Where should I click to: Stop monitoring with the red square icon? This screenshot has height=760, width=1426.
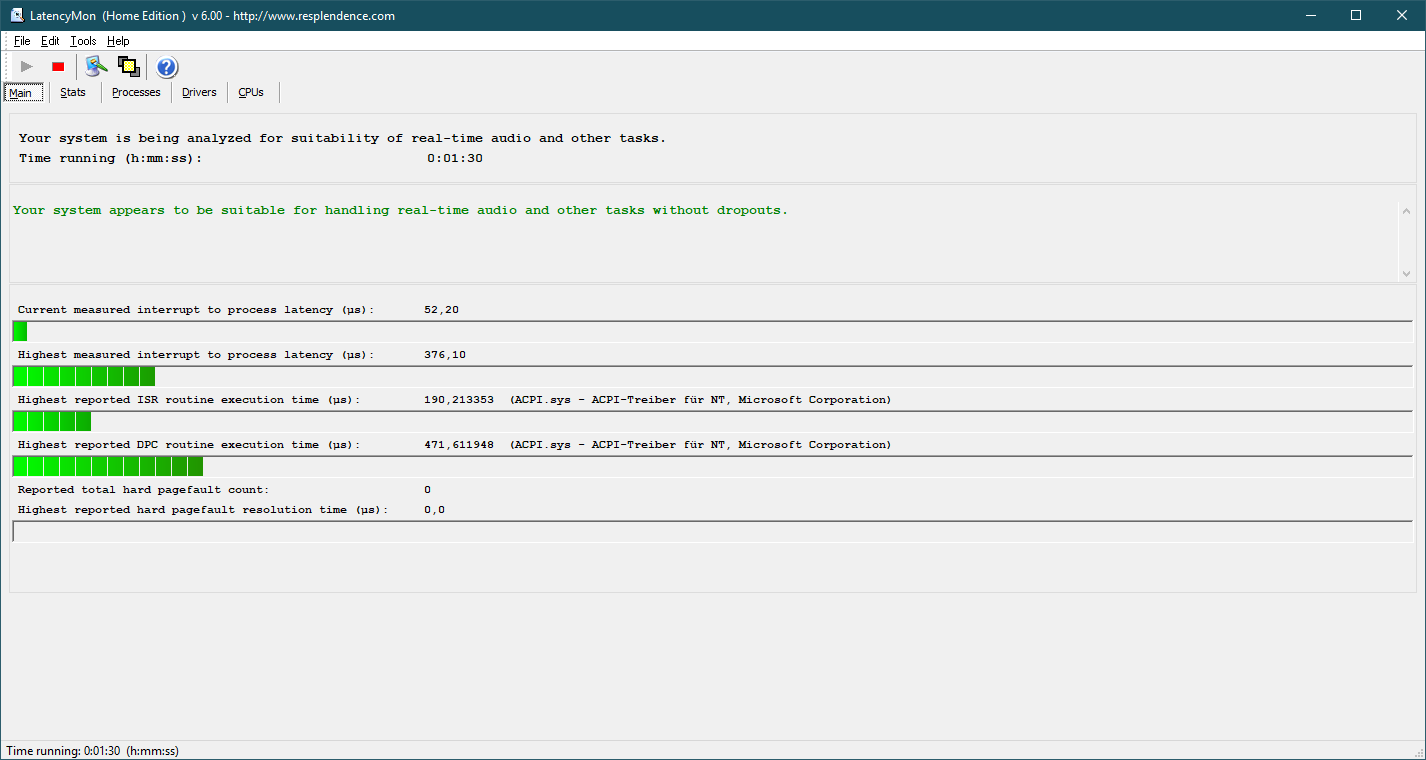(x=58, y=67)
